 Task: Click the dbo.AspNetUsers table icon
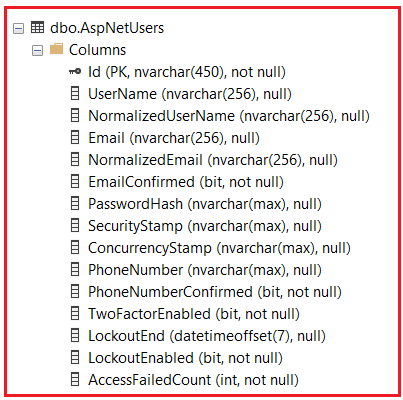37,27
